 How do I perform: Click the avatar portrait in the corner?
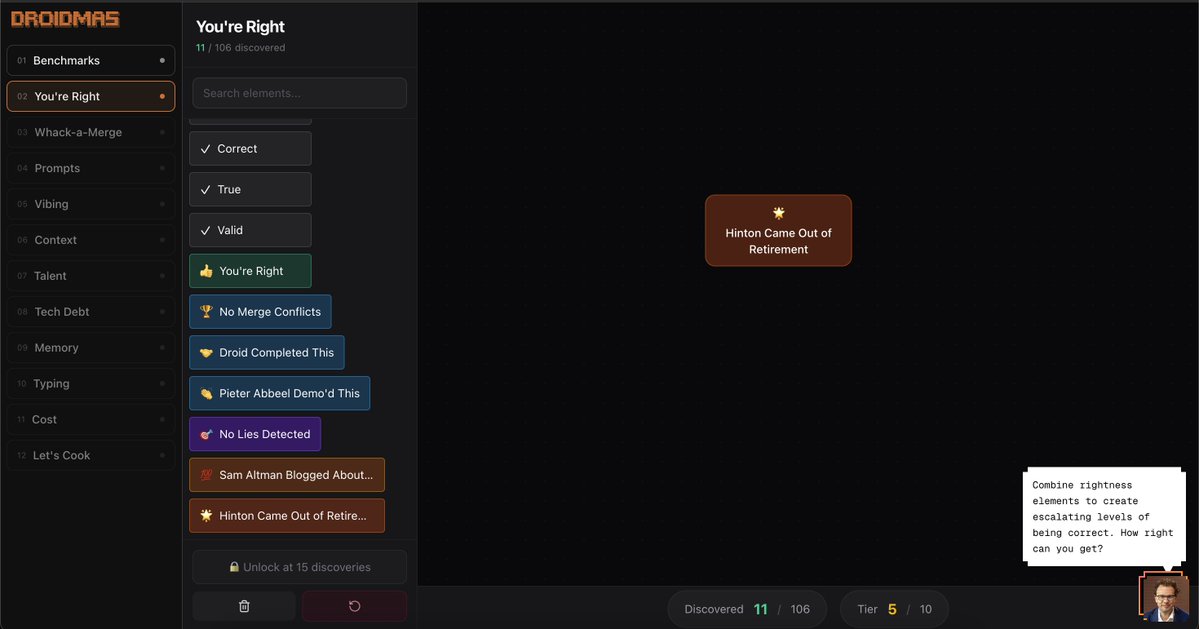(x=1165, y=598)
